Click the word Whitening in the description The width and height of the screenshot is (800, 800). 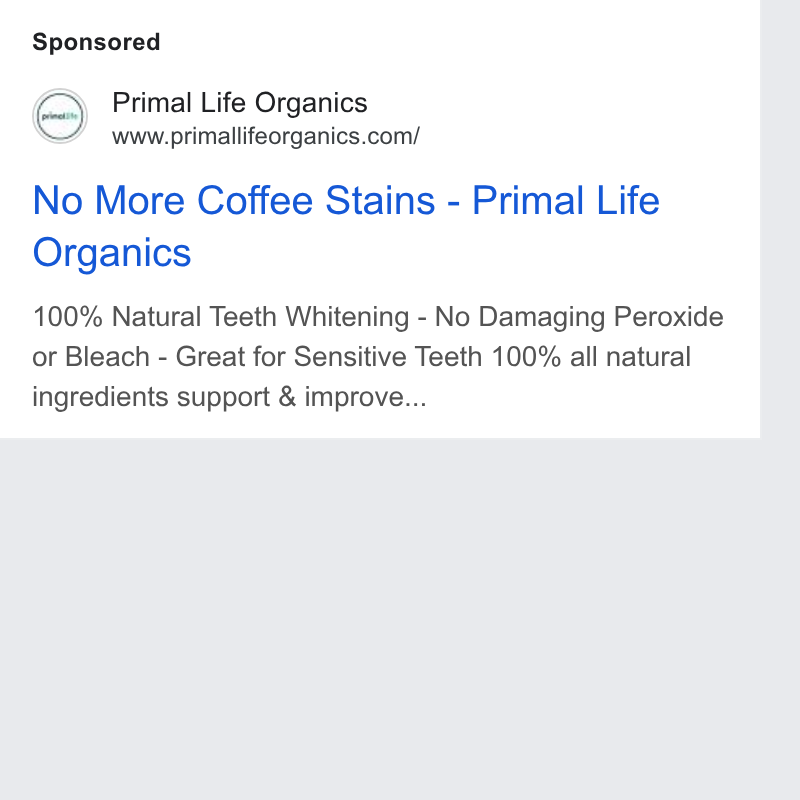347,317
